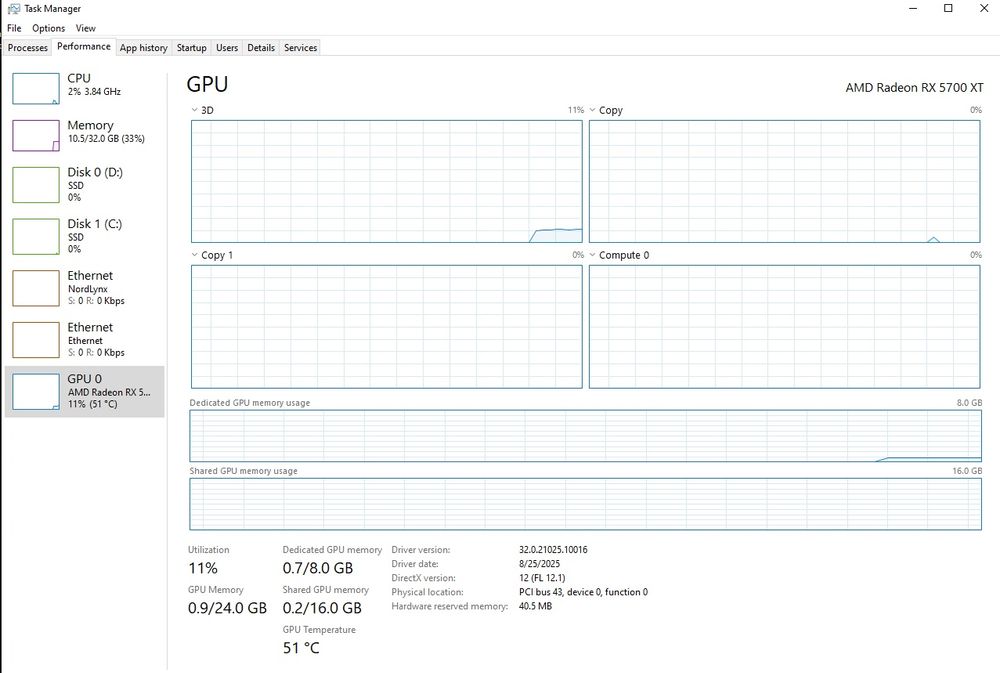Click the Dedicated GPU memory usage graph
The image size is (1000, 673).
585,436
